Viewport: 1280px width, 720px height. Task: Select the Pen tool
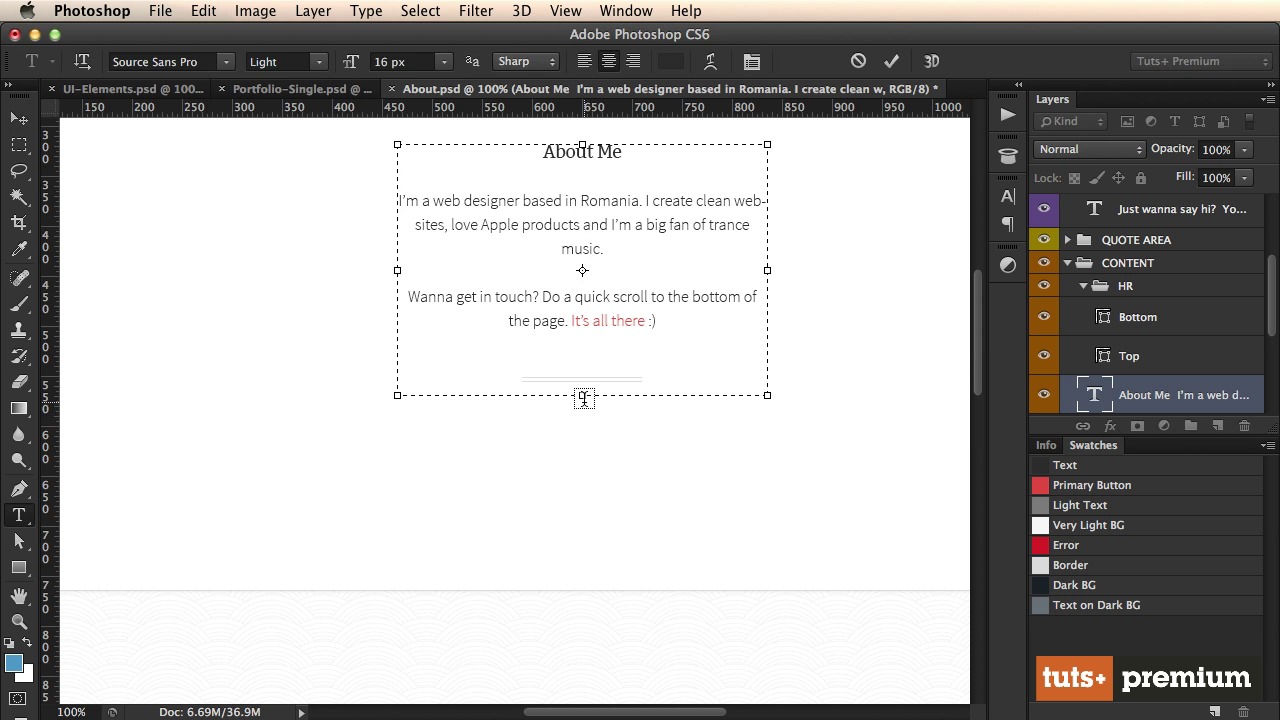19,489
